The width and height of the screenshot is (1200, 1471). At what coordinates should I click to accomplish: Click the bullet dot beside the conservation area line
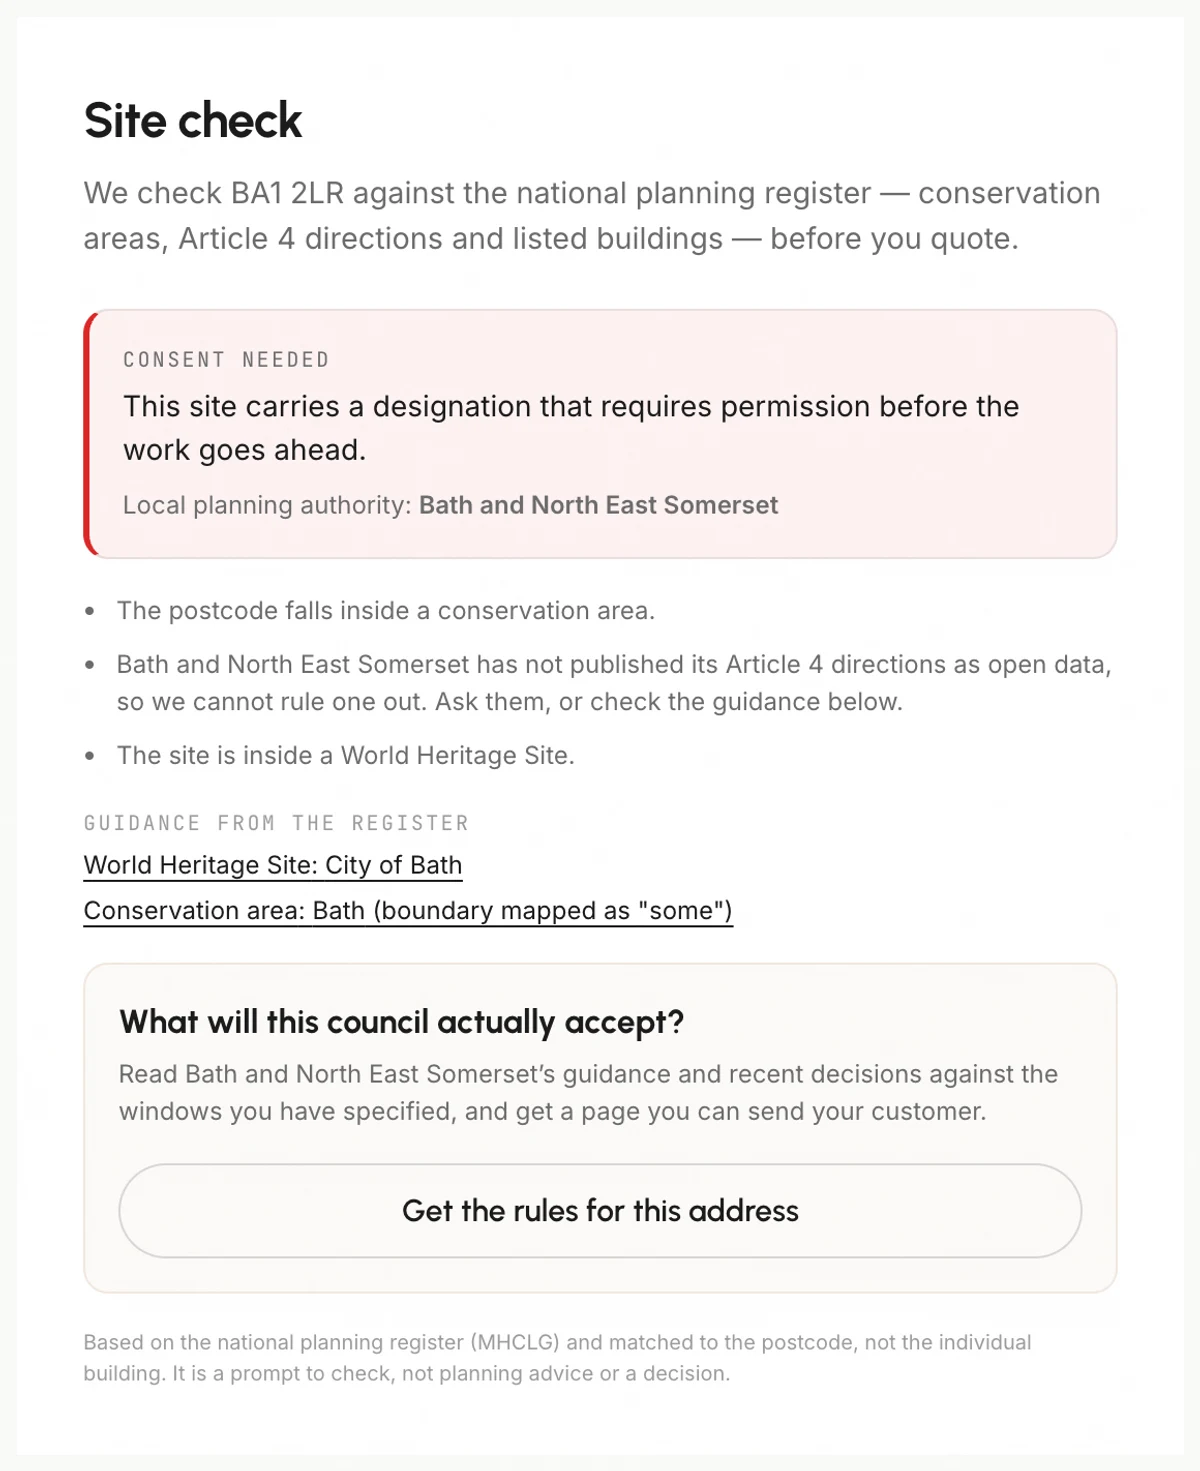point(90,611)
